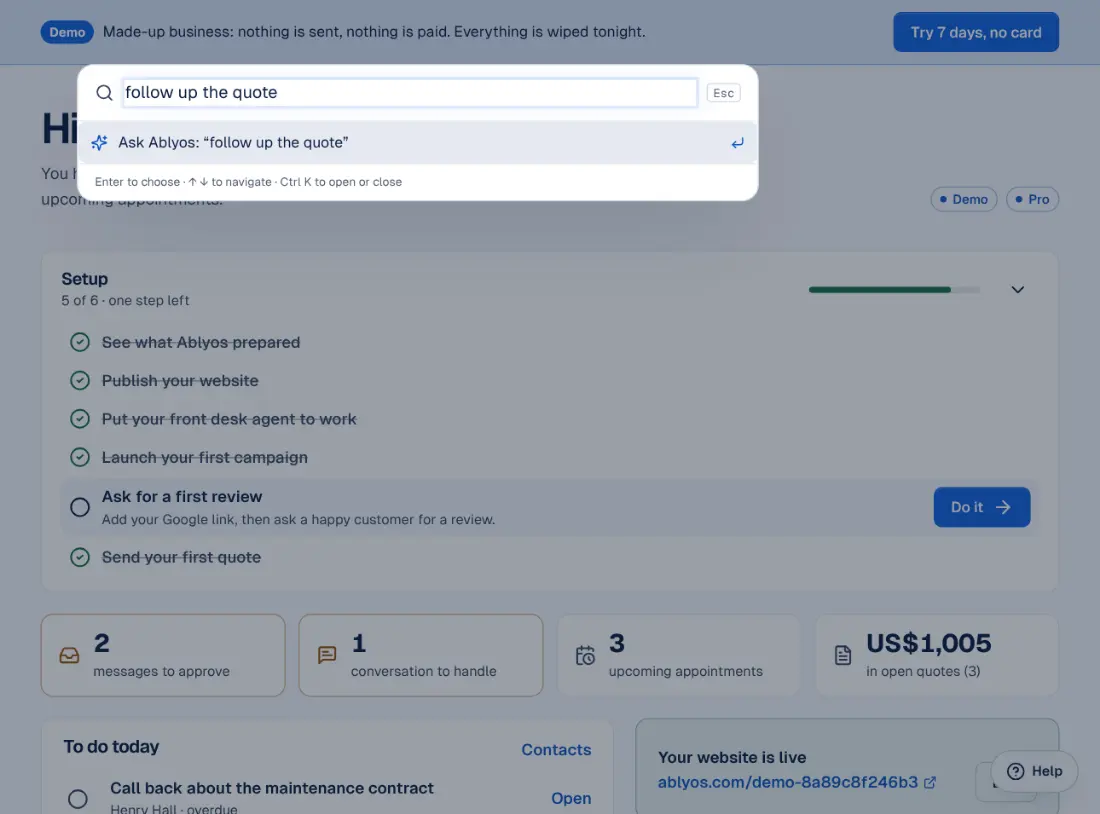This screenshot has width=1100, height=814.
Task: Click the inbox icon on messages to approve card
Action: [x=69, y=655]
